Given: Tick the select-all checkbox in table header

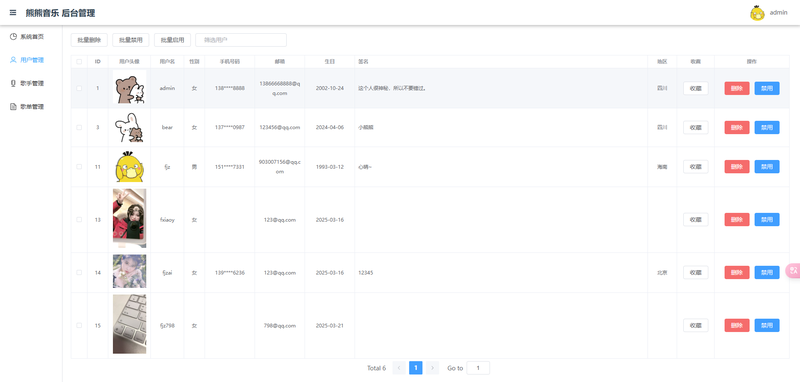Looking at the screenshot, I should [79, 62].
